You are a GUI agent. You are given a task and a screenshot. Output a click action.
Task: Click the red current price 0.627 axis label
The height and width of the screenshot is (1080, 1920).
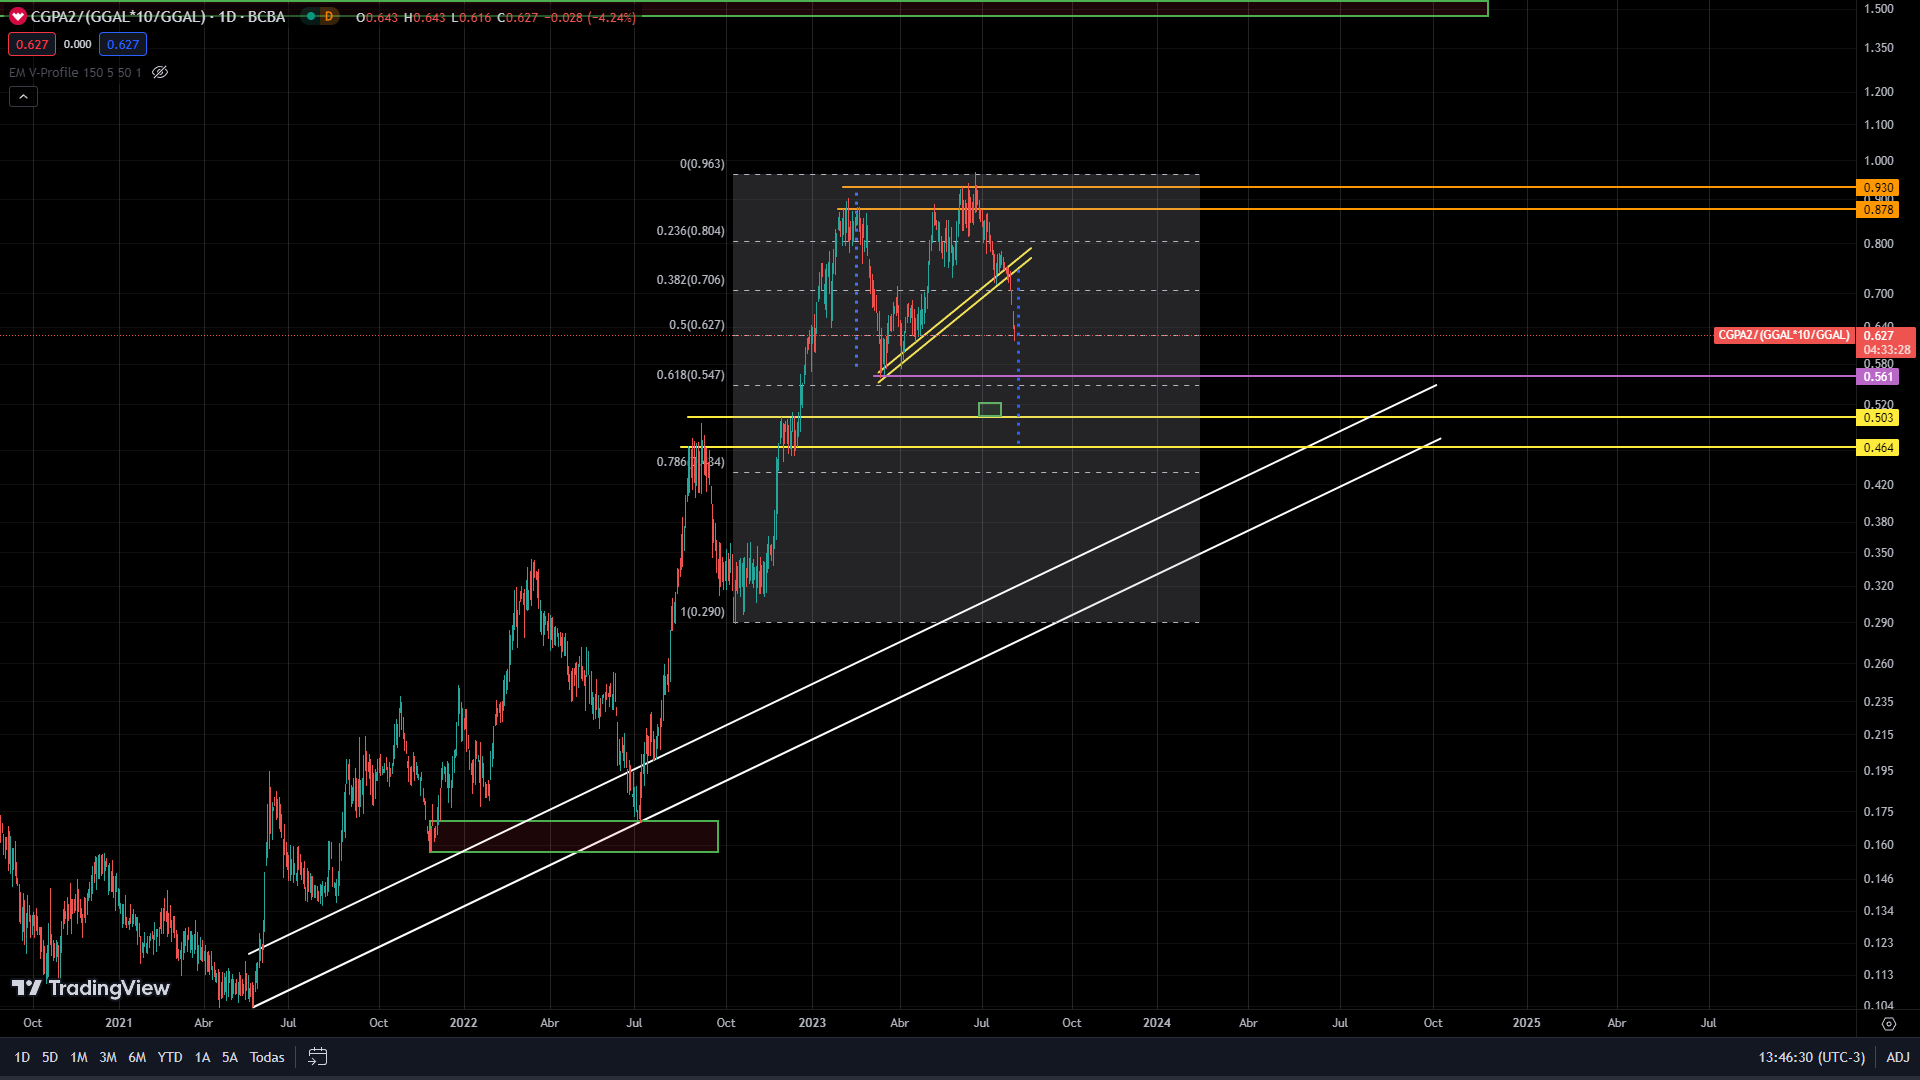pos(1886,342)
